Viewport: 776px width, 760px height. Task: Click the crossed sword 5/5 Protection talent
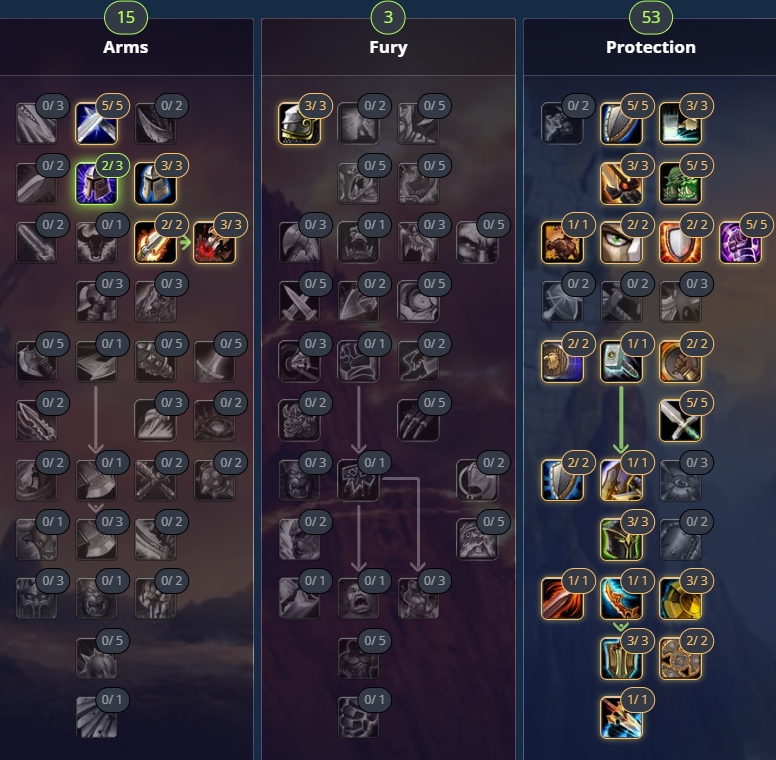pyautogui.click(x=680, y=421)
